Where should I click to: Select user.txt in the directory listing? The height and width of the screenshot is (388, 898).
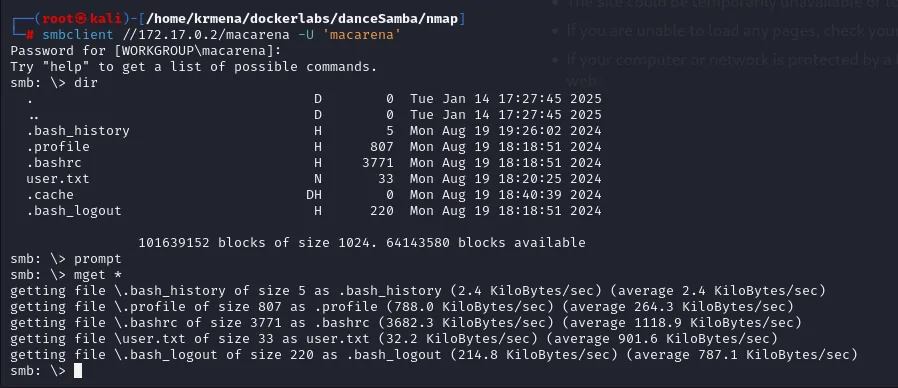[58, 179]
